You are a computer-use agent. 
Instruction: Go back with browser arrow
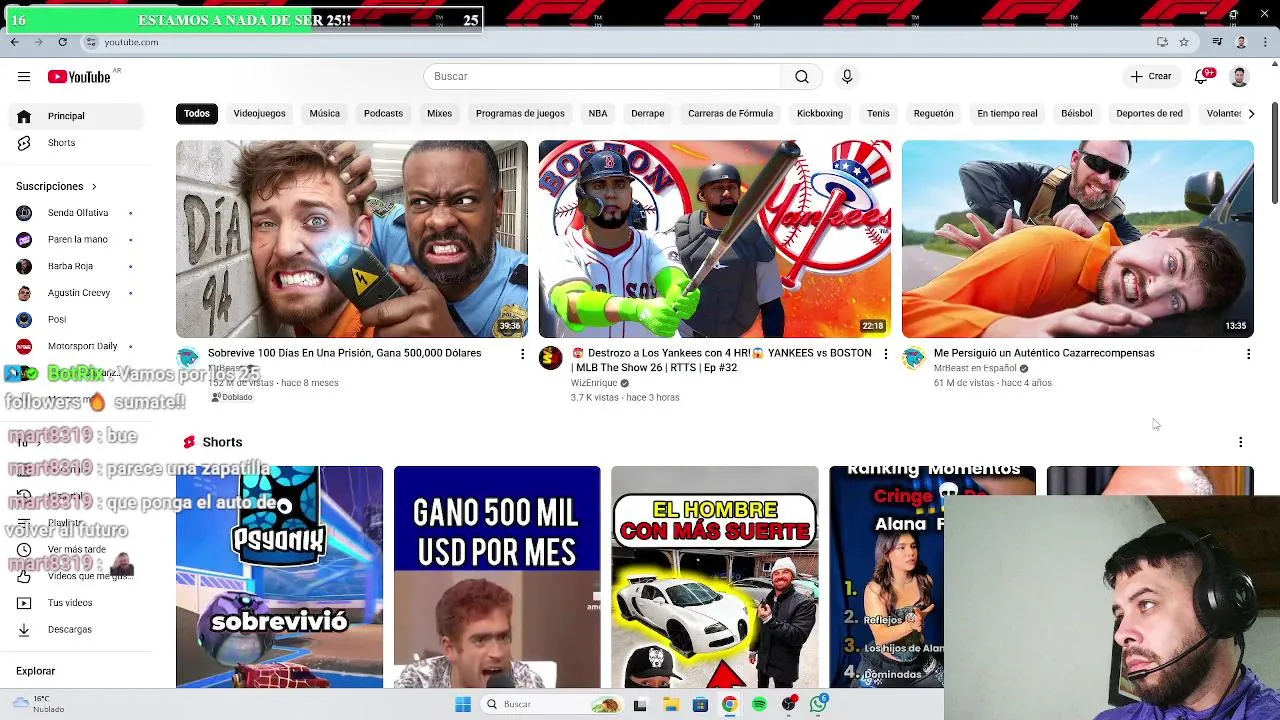coord(14,42)
